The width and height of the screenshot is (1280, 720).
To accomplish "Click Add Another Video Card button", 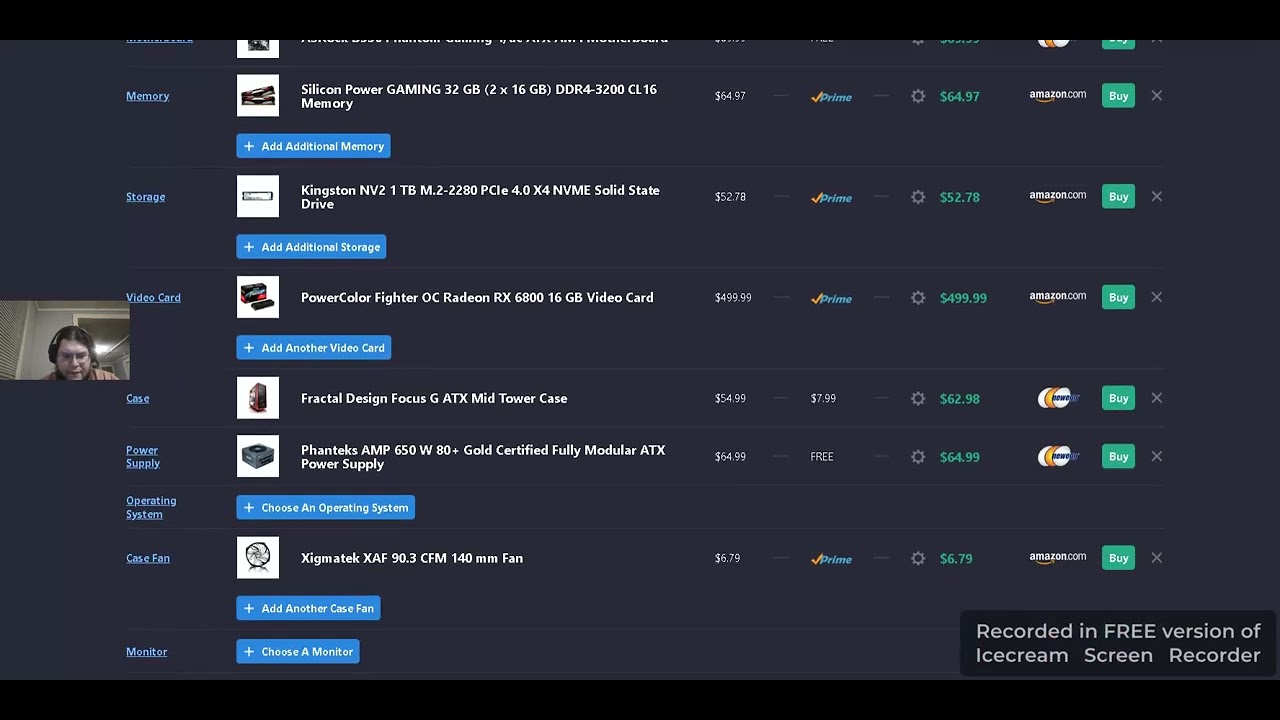I will [x=313, y=348].
